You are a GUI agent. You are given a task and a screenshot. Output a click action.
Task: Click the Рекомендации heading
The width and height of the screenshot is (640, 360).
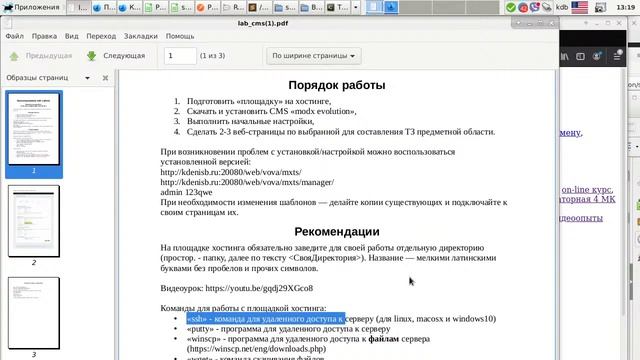tap(337, 231)
